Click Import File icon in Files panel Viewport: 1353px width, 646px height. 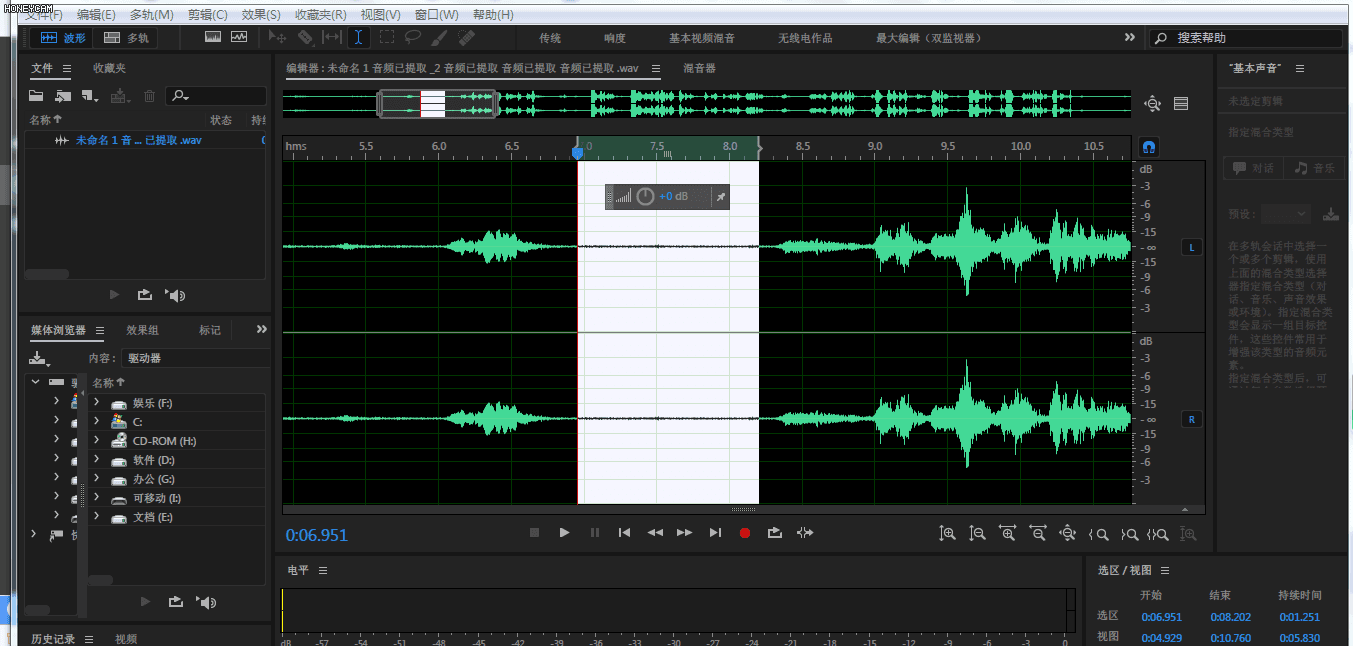click(x=63, y=96)
